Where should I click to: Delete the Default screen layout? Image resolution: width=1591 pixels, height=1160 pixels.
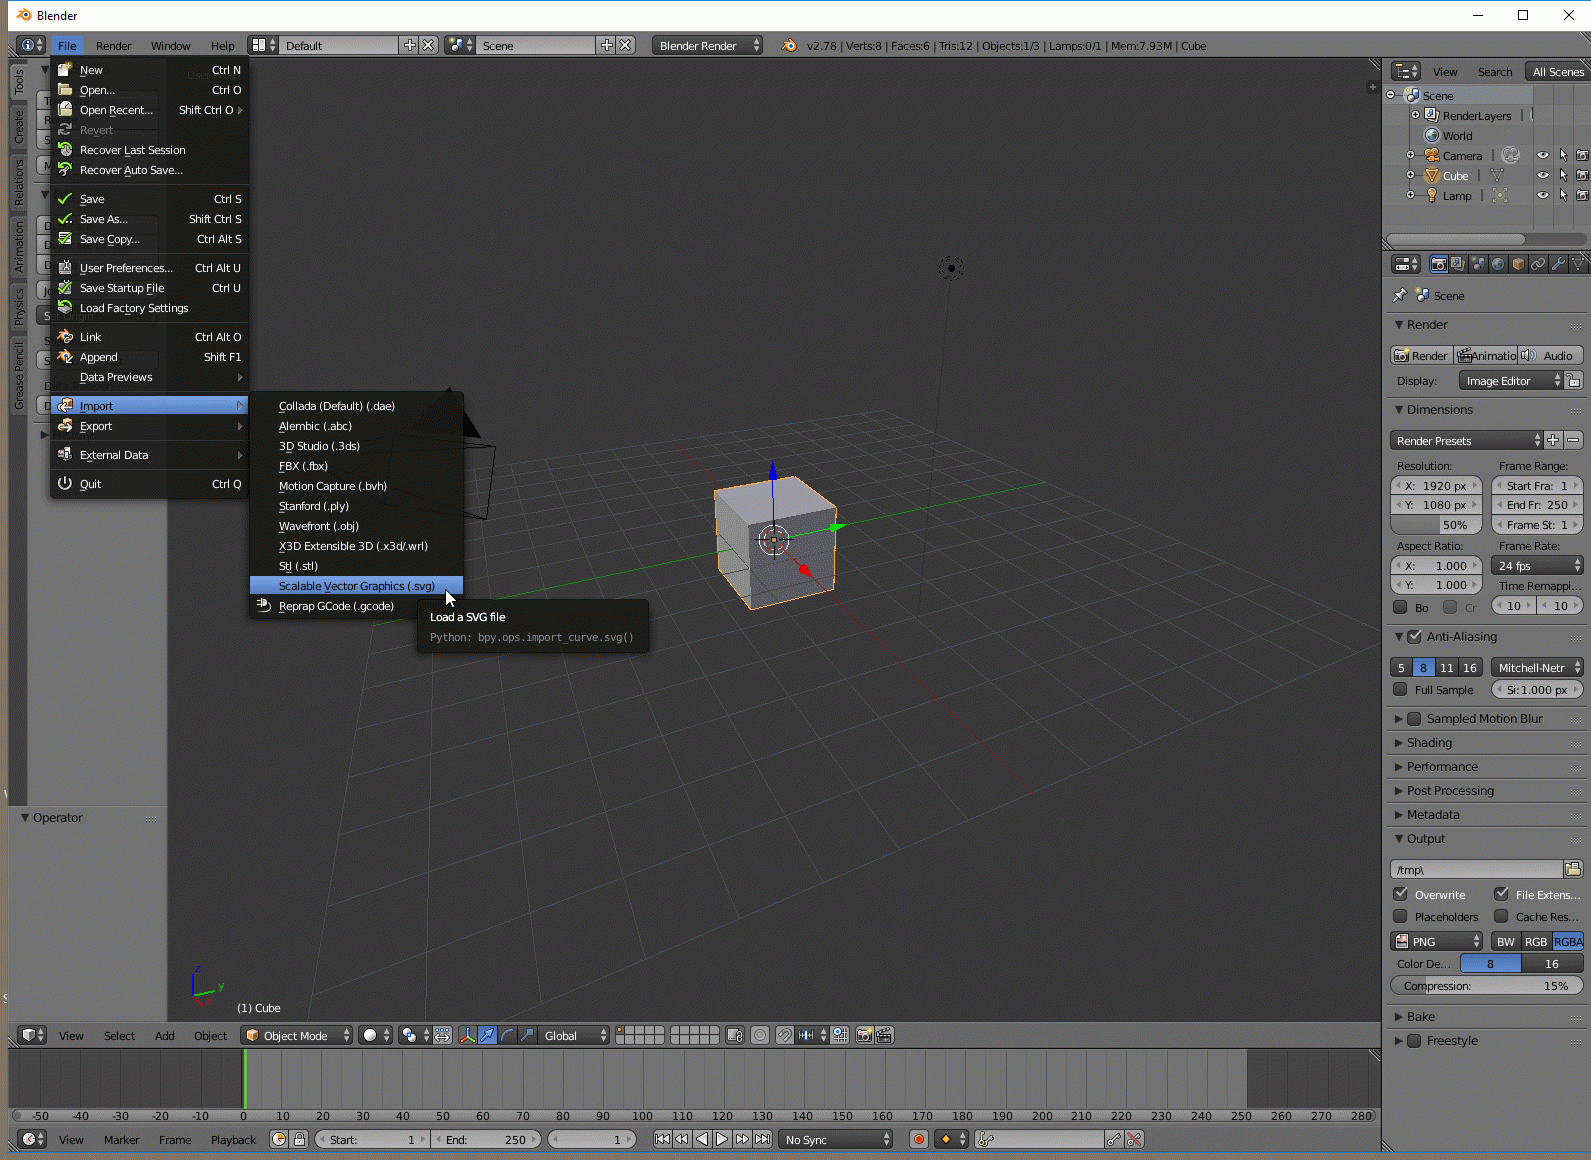[x=428, y=45]
